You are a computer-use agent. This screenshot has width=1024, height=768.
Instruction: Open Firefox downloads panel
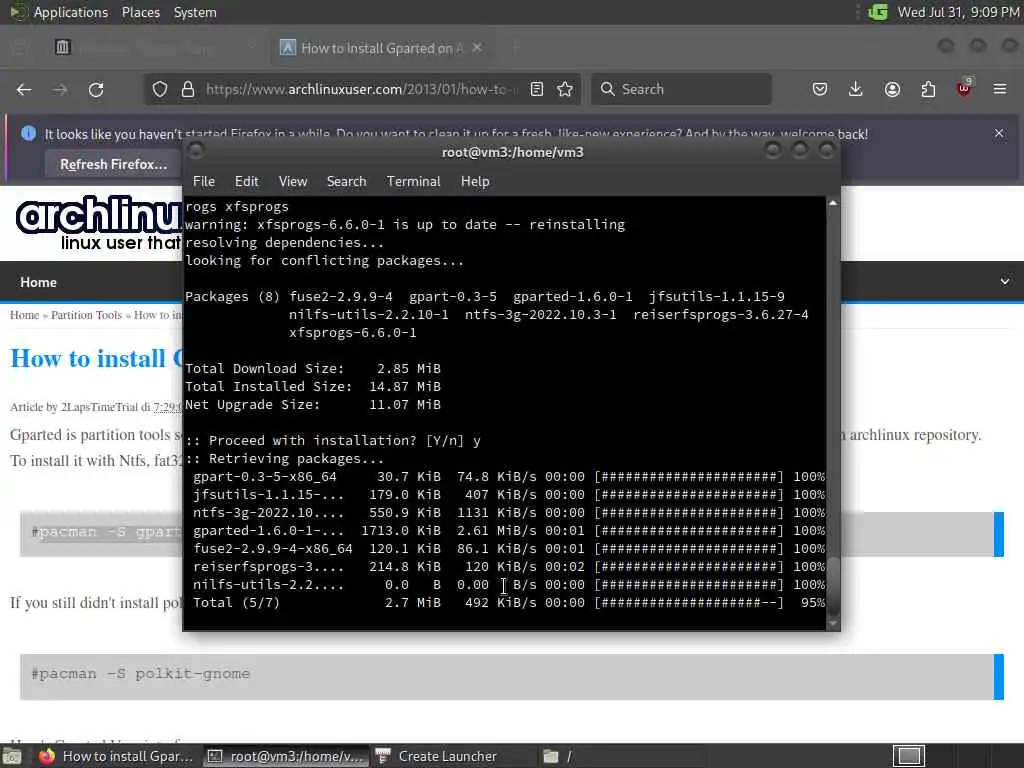pos(856,89)
